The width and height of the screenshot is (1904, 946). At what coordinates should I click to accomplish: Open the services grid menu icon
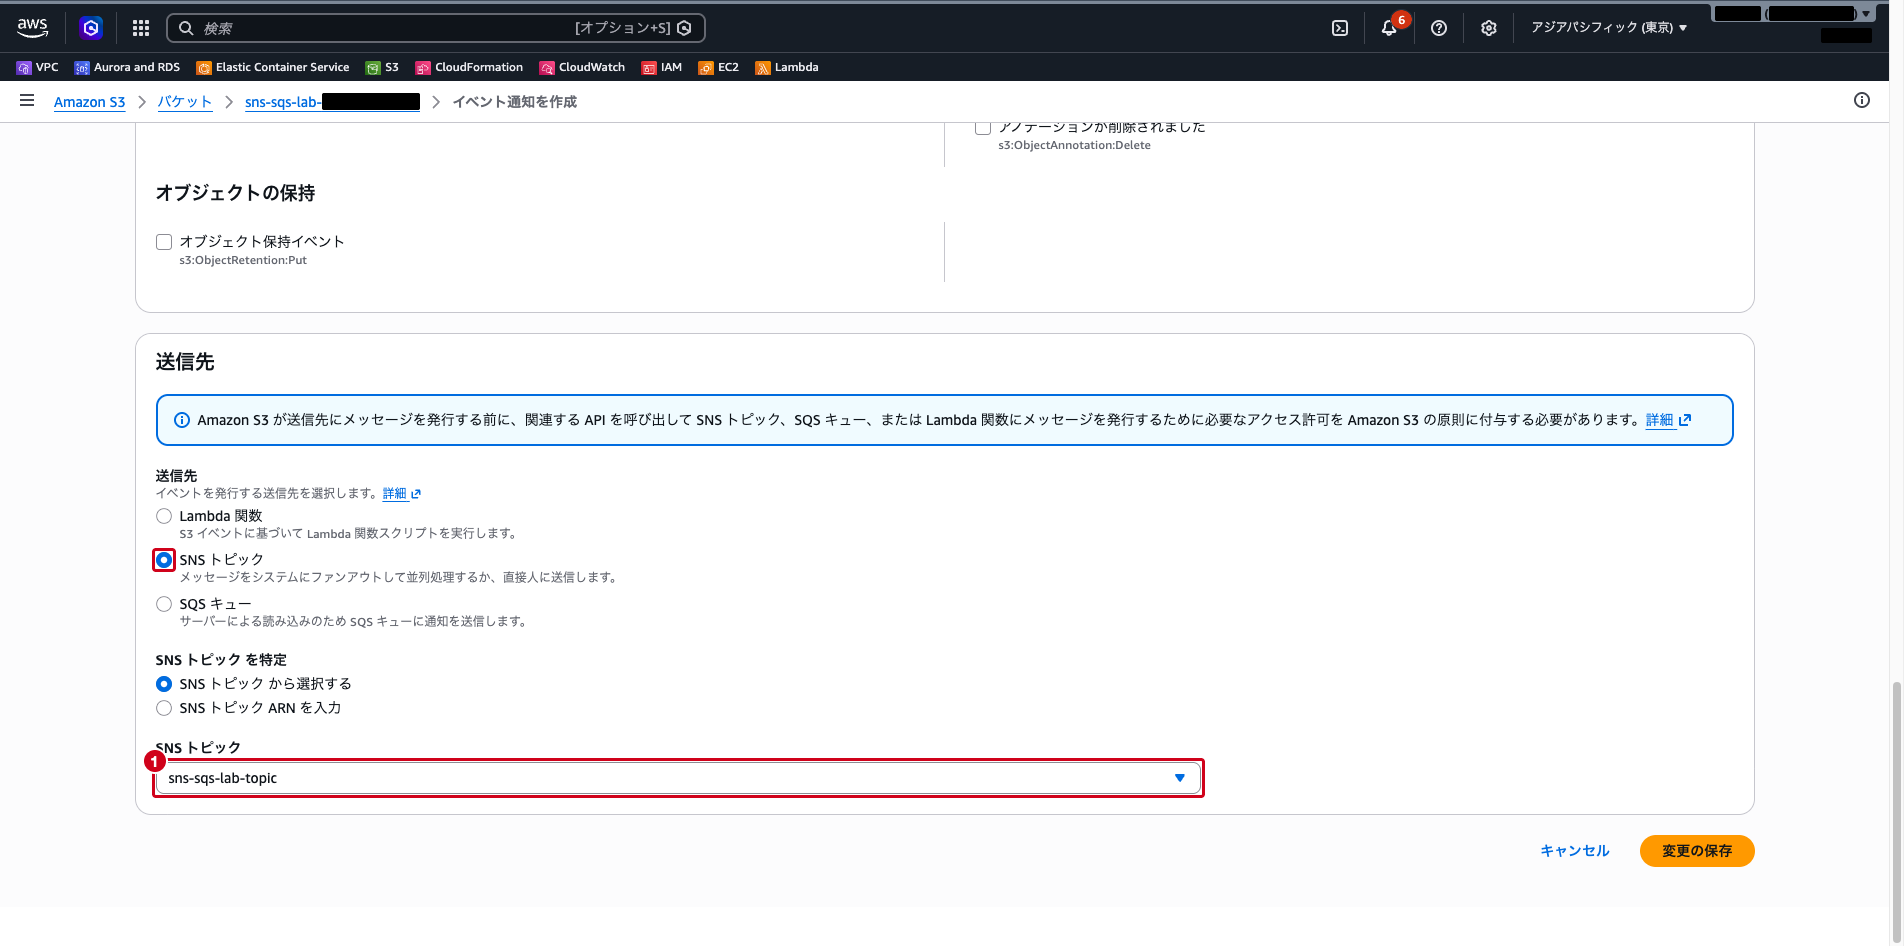click(141, 28)
